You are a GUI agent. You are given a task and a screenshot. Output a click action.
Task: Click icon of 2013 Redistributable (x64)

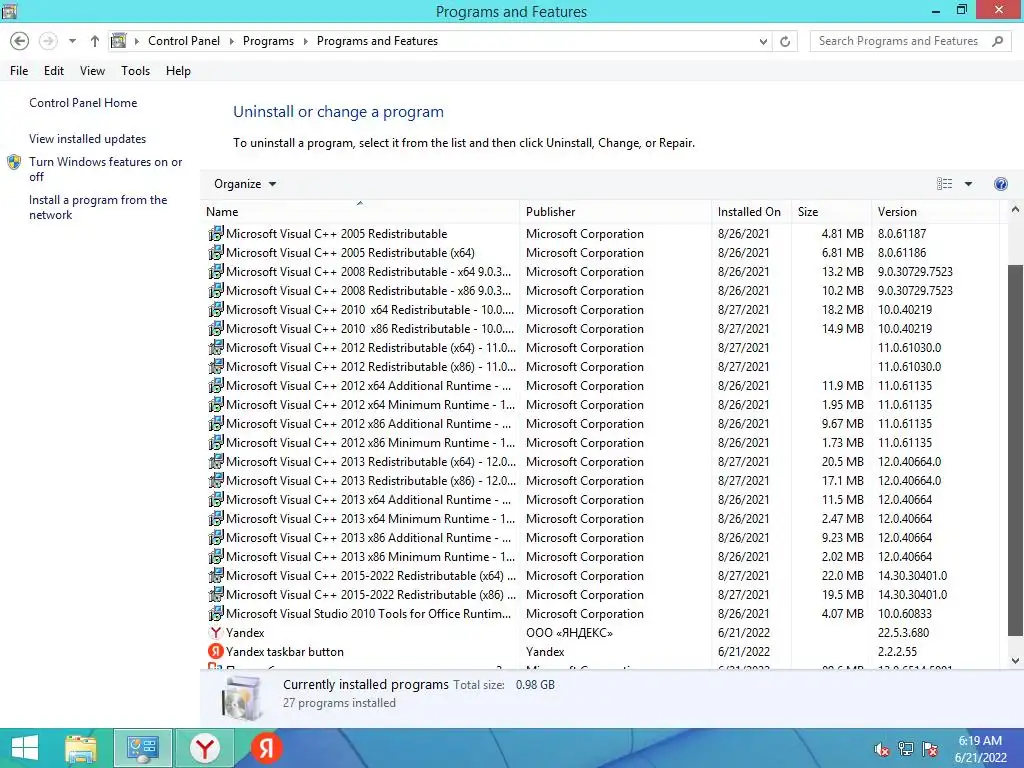tap(216, 461)
